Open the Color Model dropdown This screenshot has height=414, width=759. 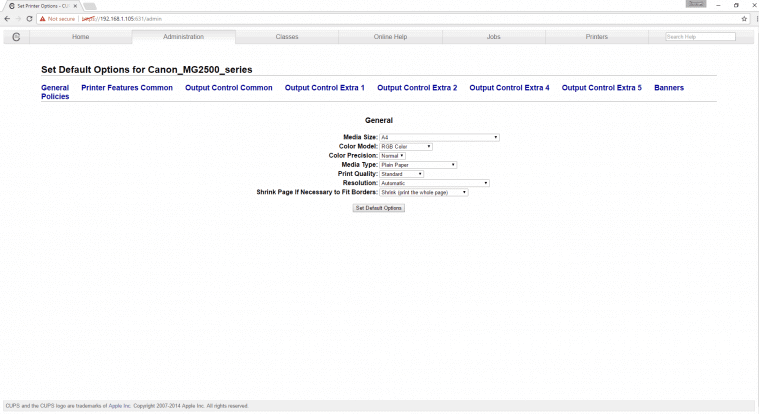click(x=406, y=147)
